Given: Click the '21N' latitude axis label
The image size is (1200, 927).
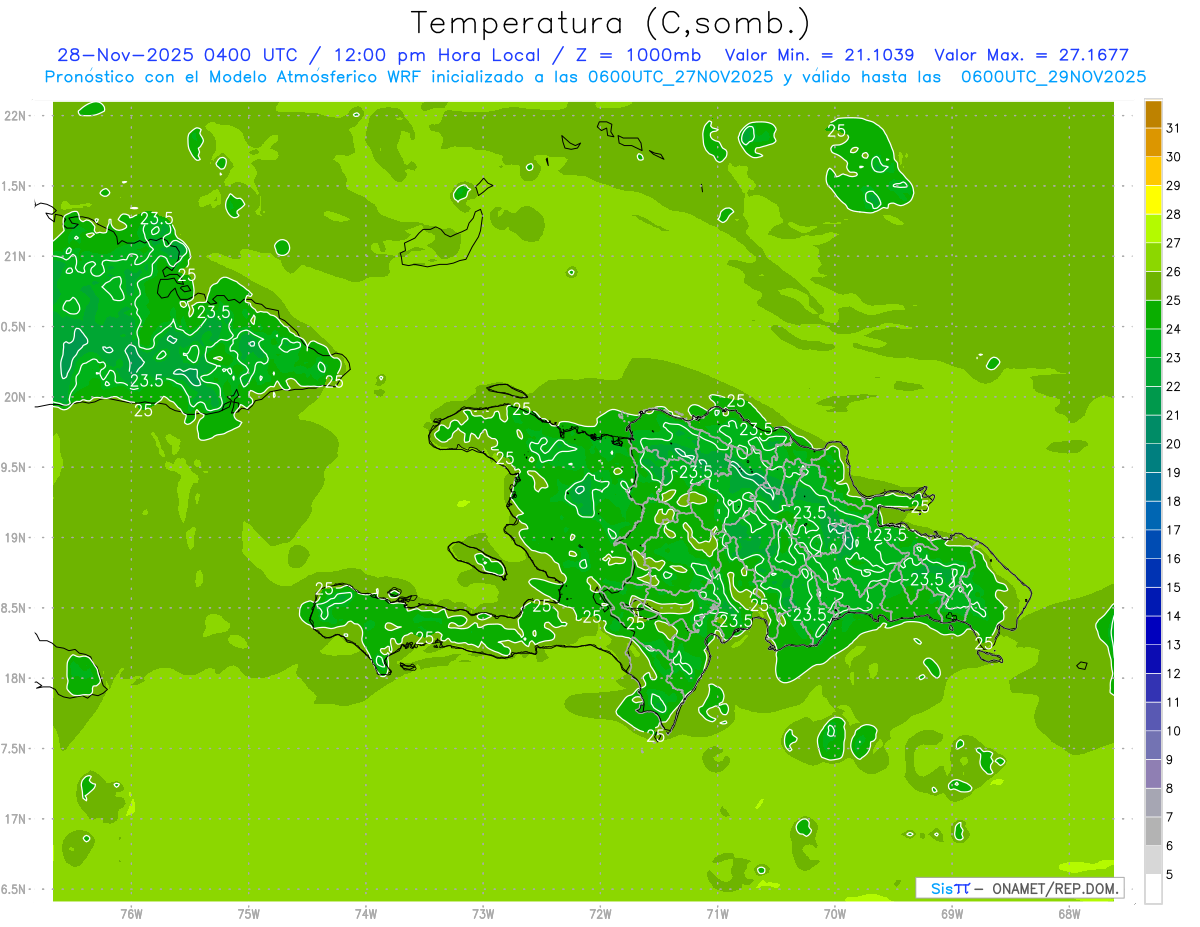Looking at the screenshot, I should (16, 256).
